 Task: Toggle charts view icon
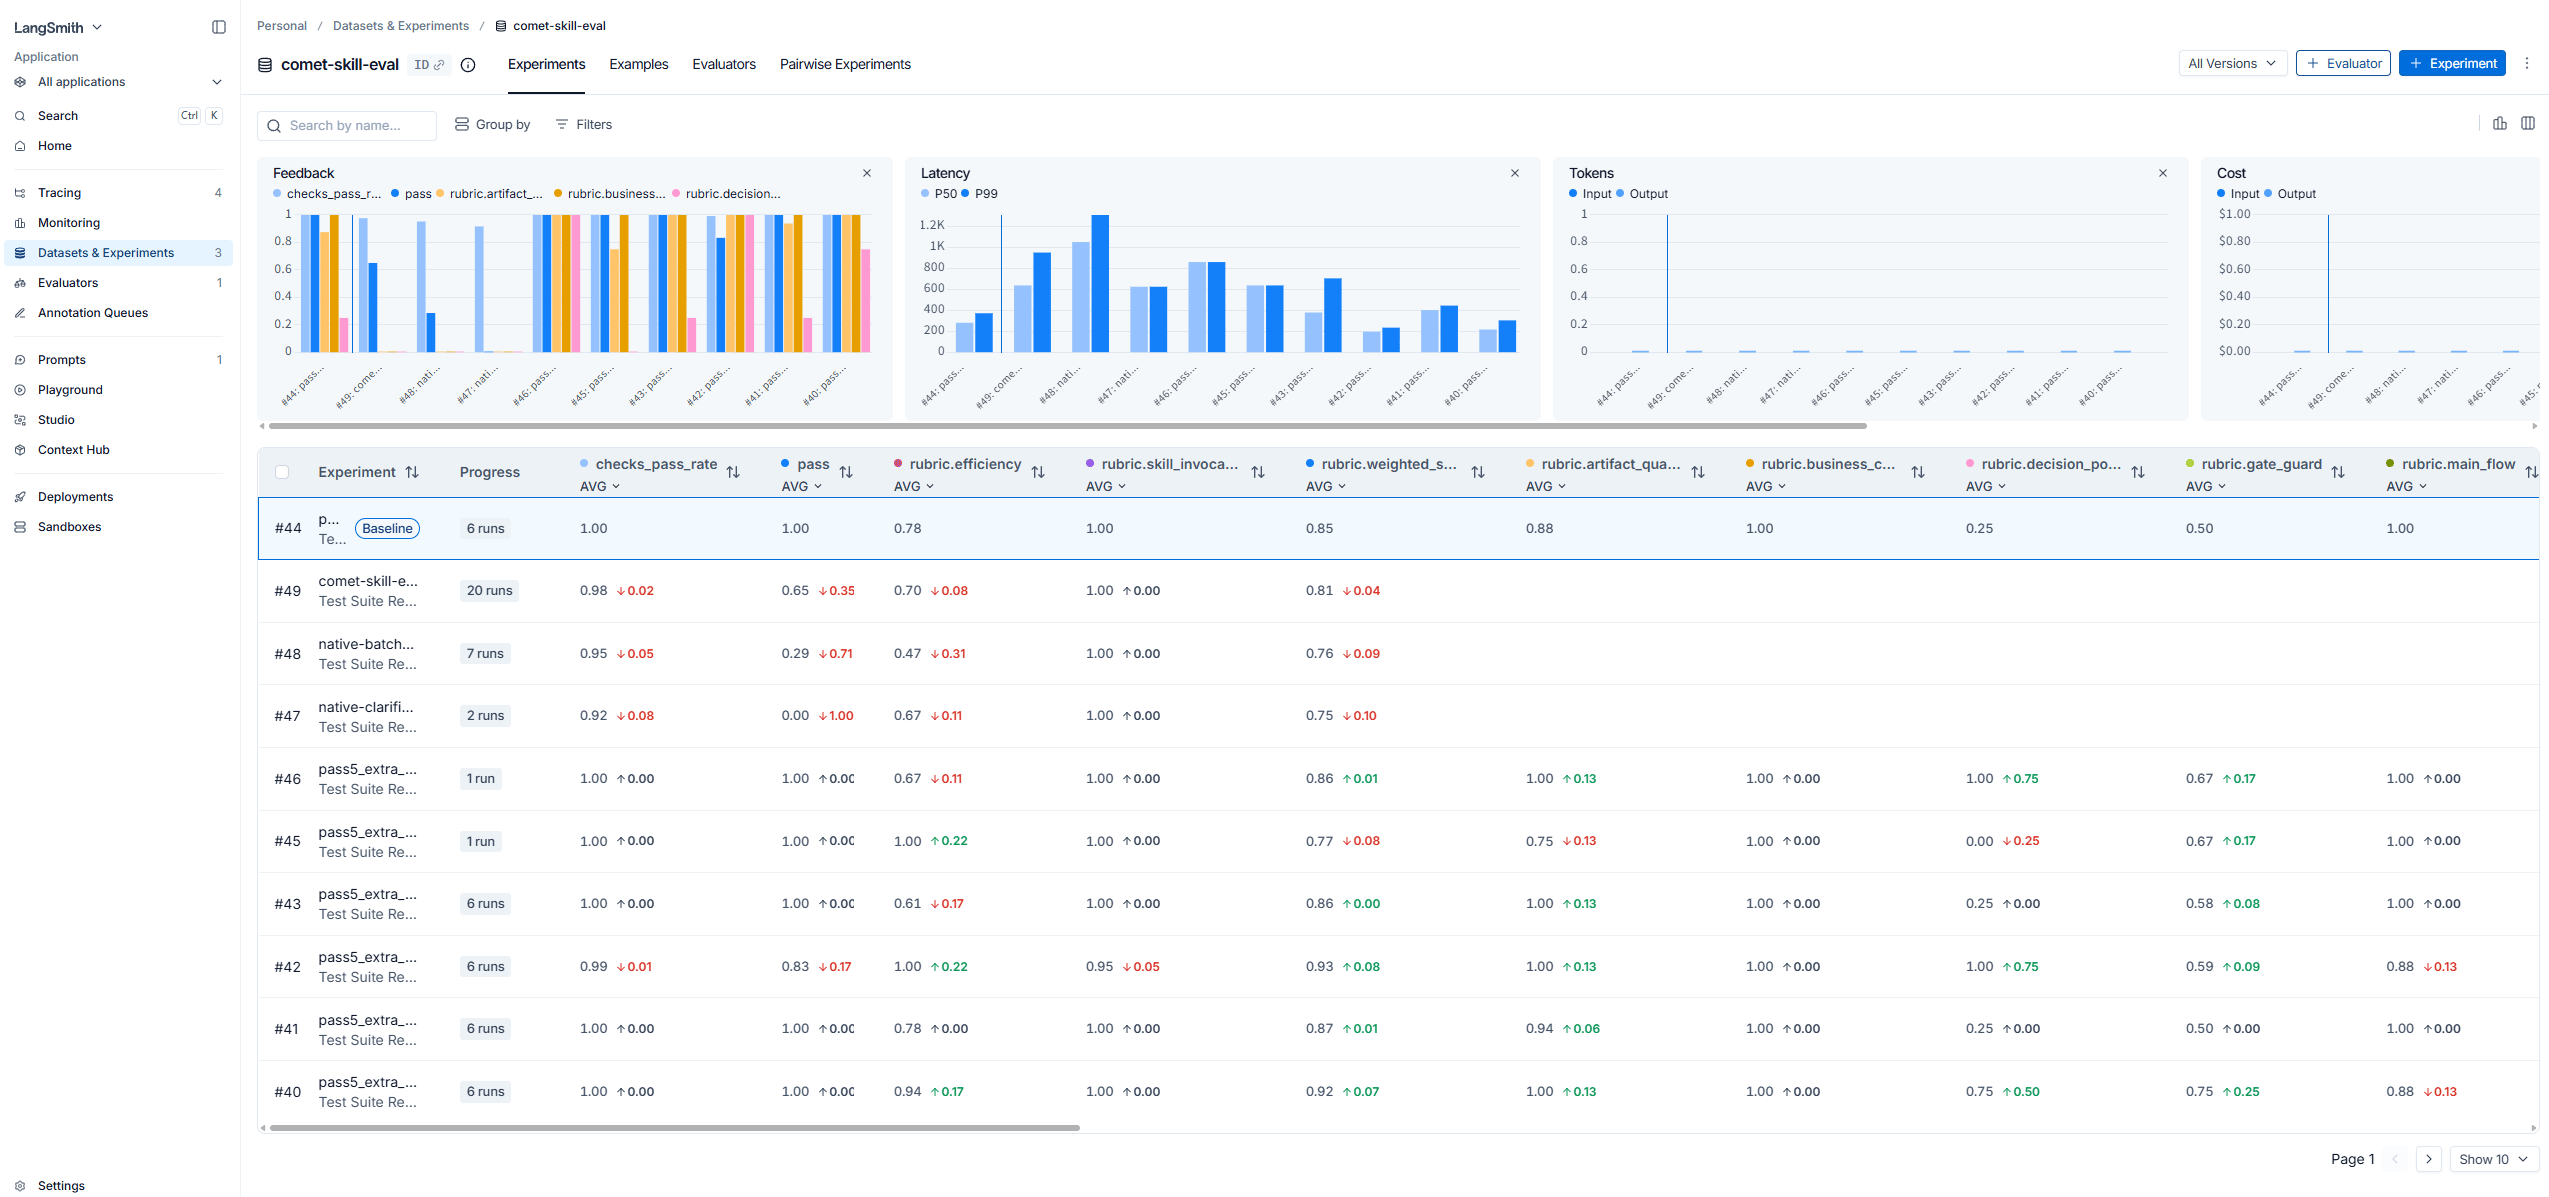2500,123
